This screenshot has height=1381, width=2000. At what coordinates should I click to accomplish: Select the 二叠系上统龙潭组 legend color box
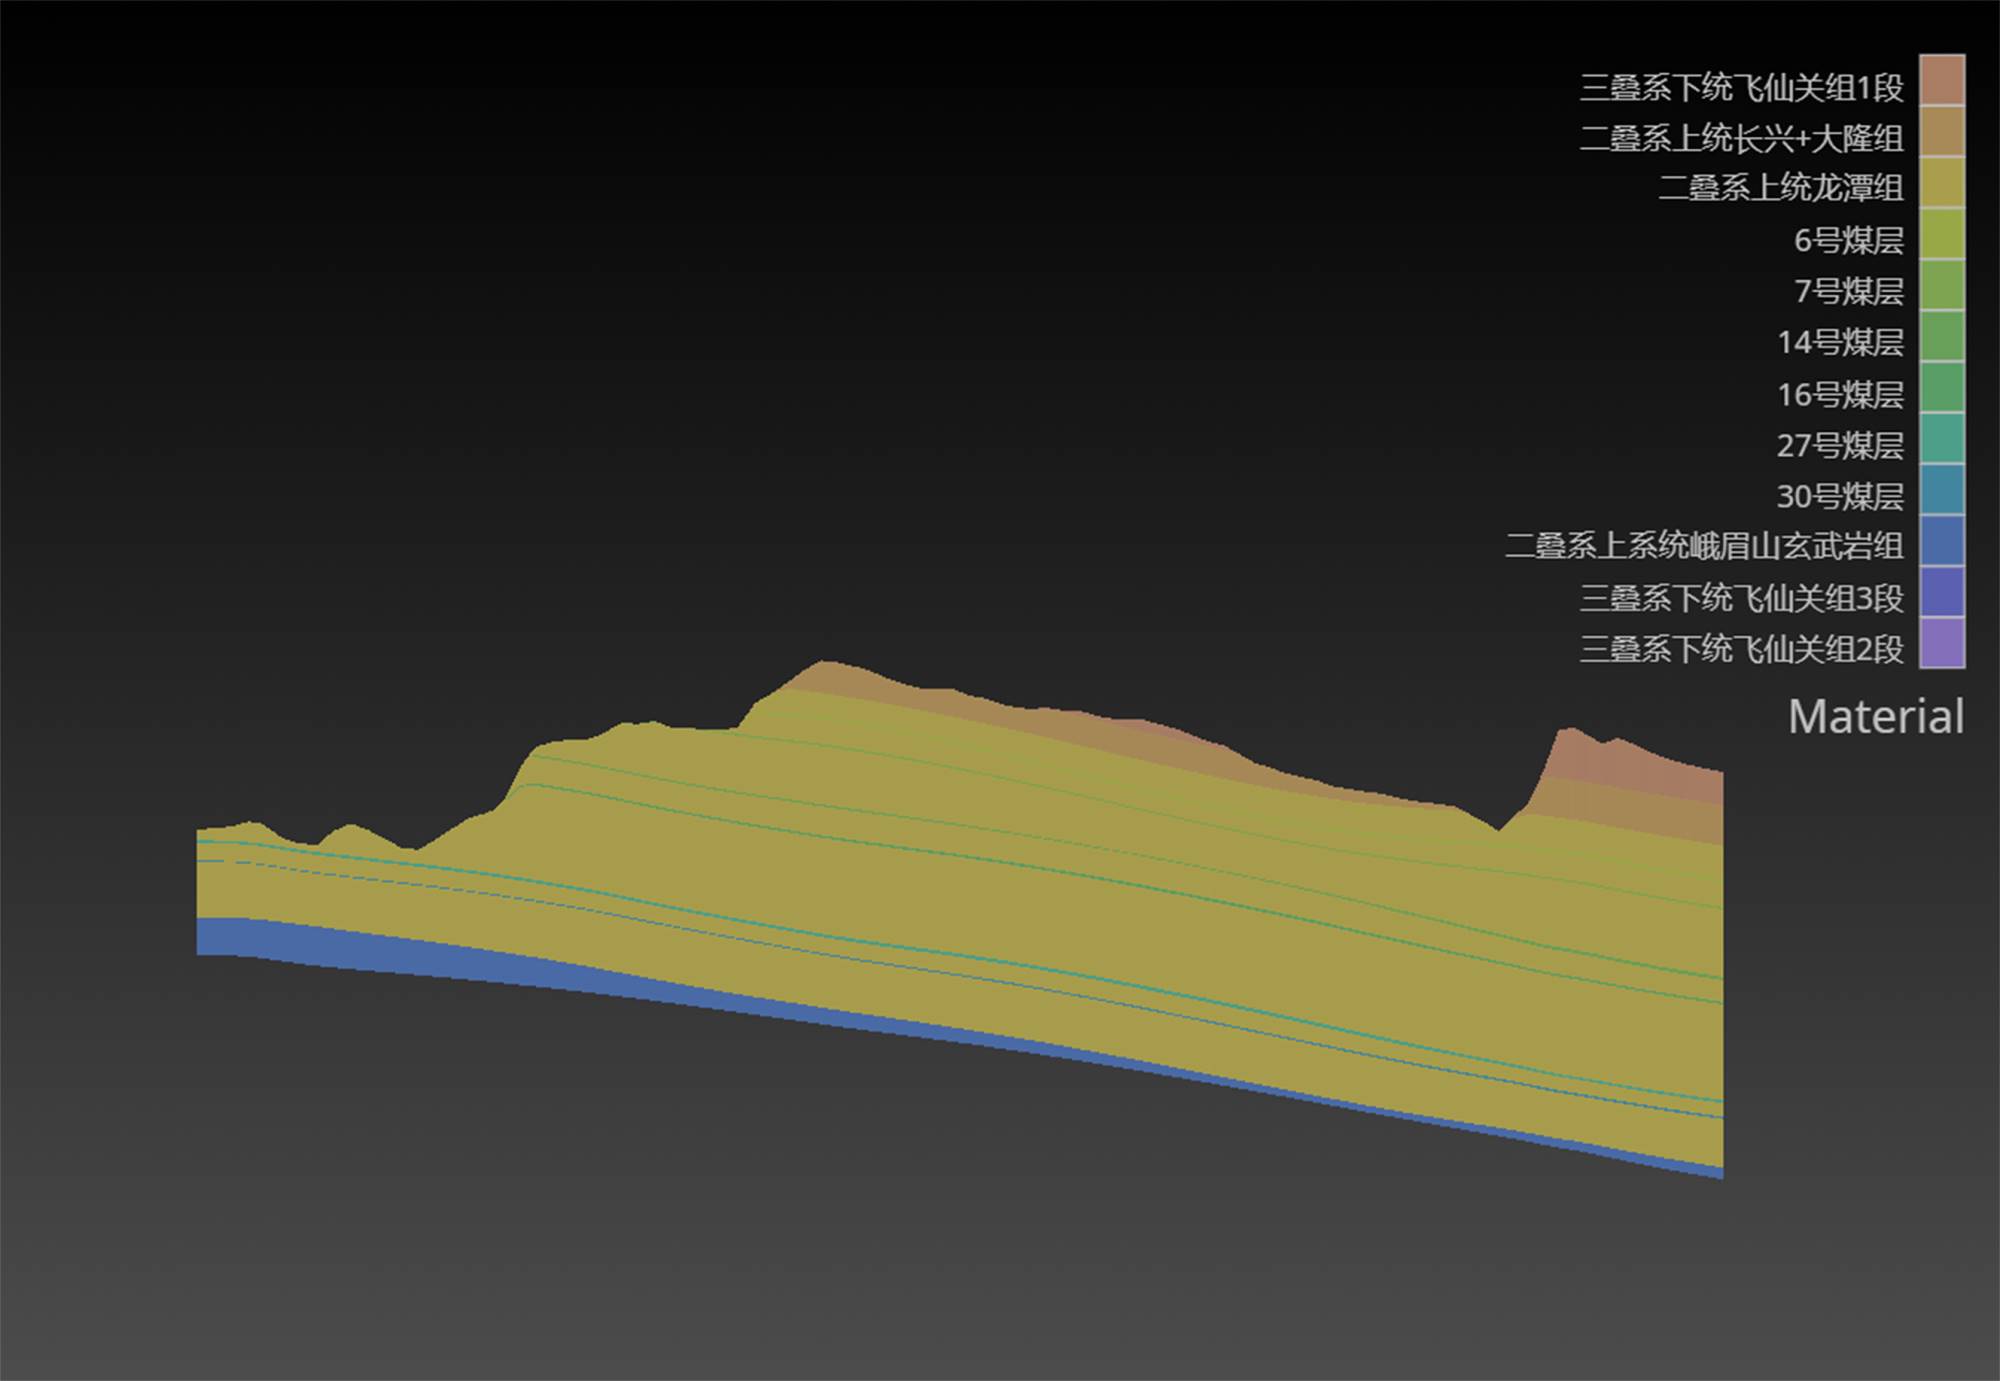click(x=1941, y=182)
